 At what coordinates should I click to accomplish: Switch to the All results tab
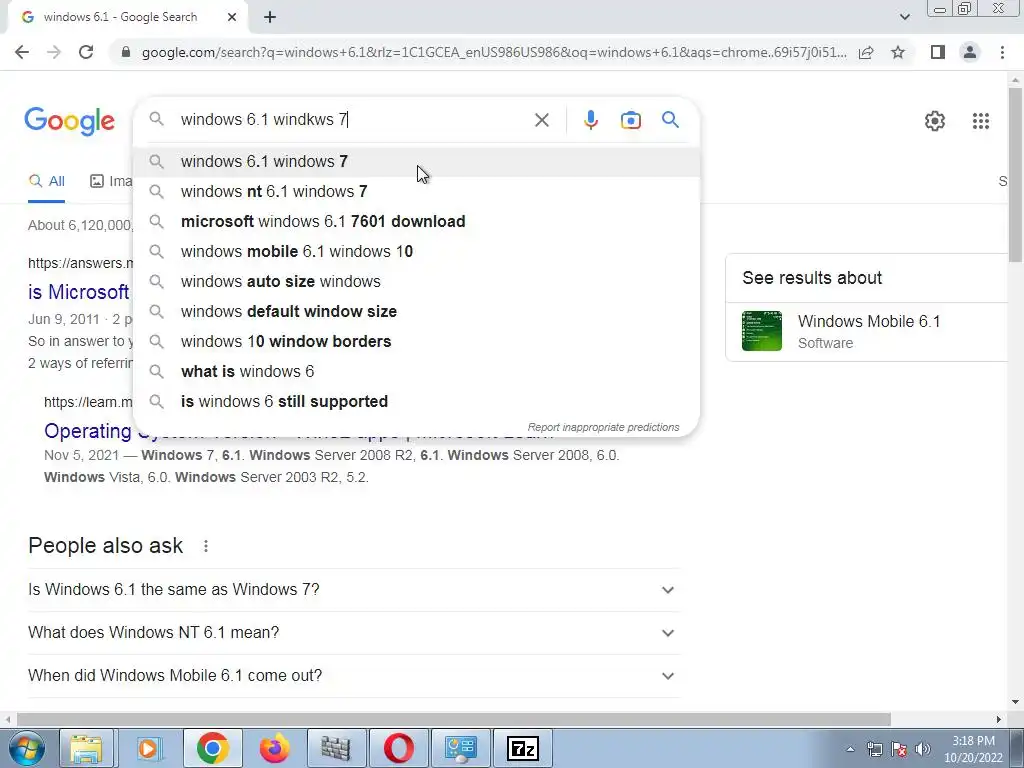tap(46, 182)
